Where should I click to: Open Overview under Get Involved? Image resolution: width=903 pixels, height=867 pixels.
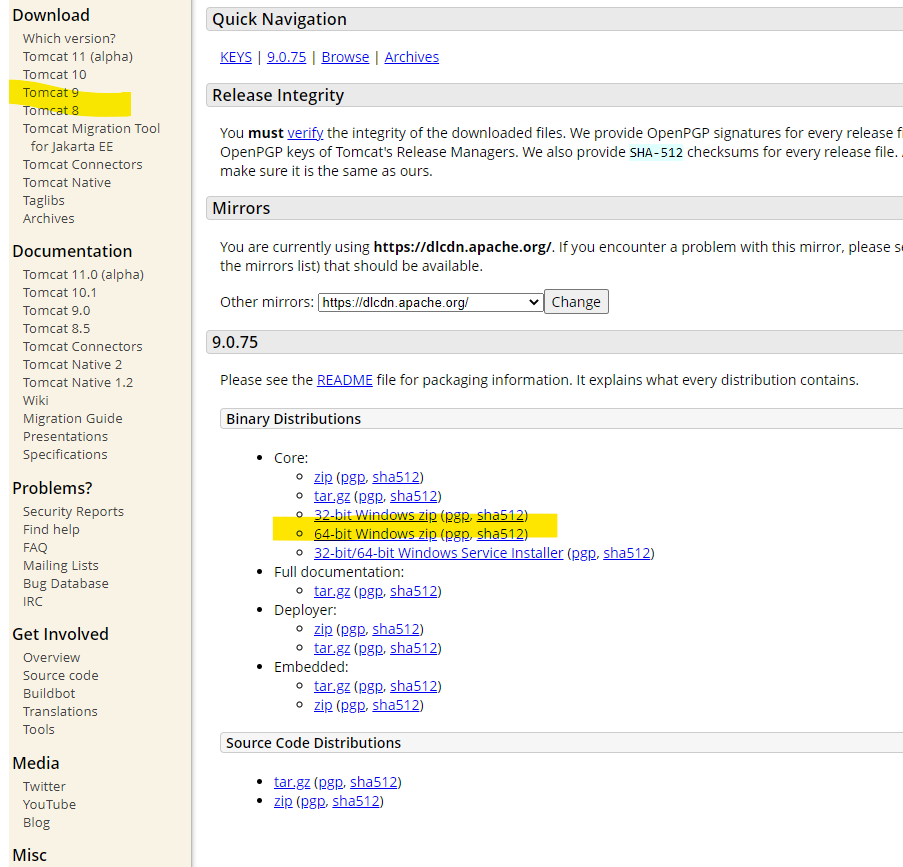[51, 657]
